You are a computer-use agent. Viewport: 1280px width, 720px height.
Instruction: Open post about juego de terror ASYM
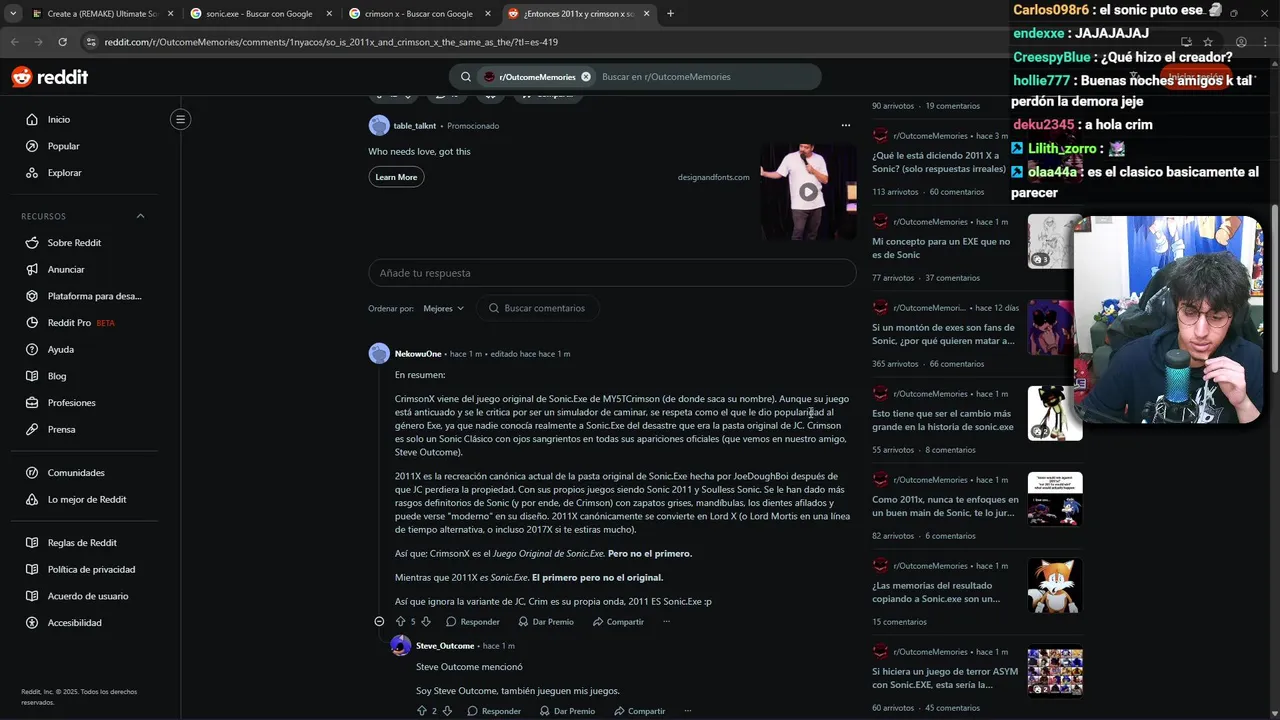945,678
